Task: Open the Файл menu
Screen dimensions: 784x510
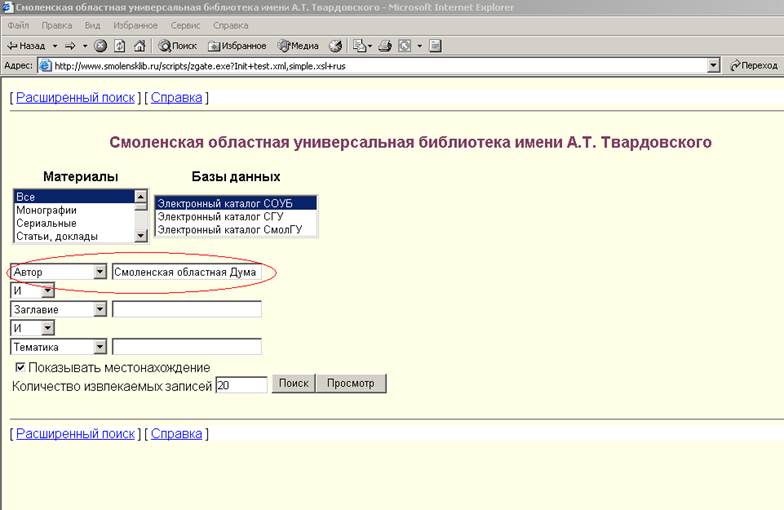Action: 18,26
